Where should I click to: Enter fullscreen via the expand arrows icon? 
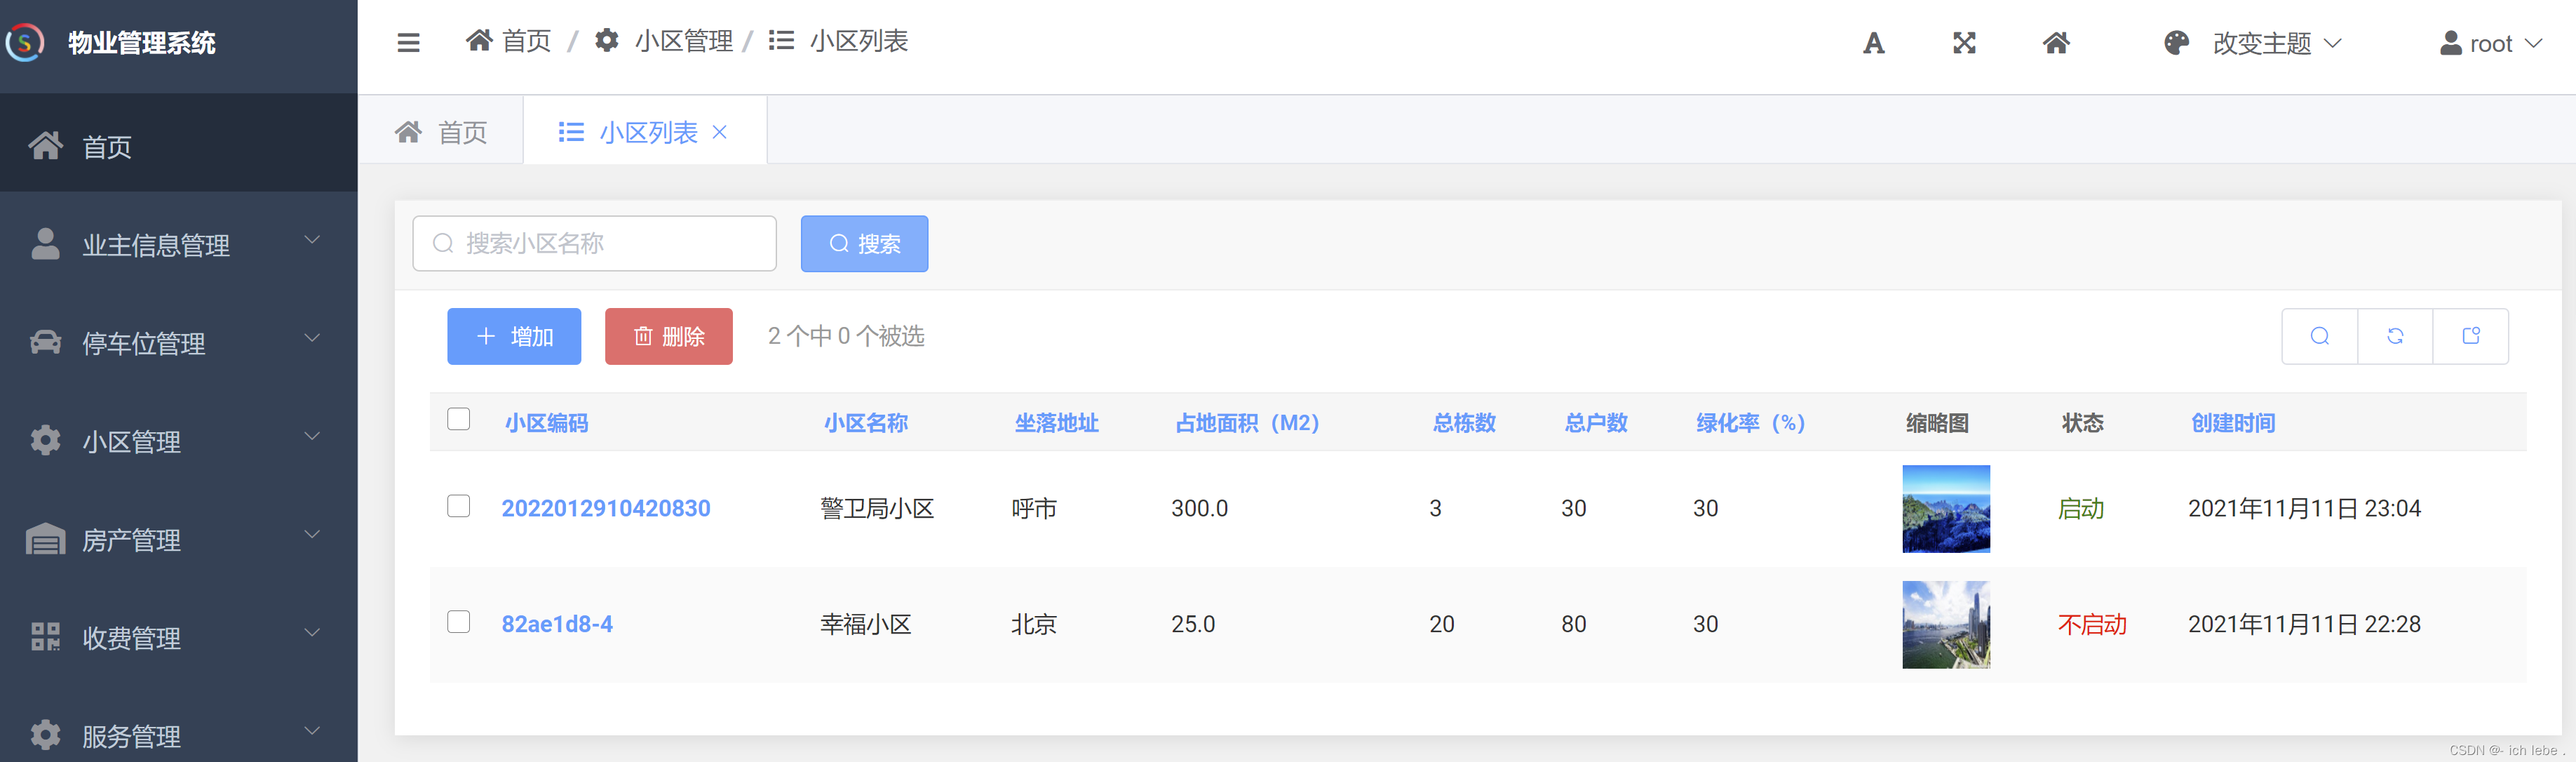(1964, 43)
